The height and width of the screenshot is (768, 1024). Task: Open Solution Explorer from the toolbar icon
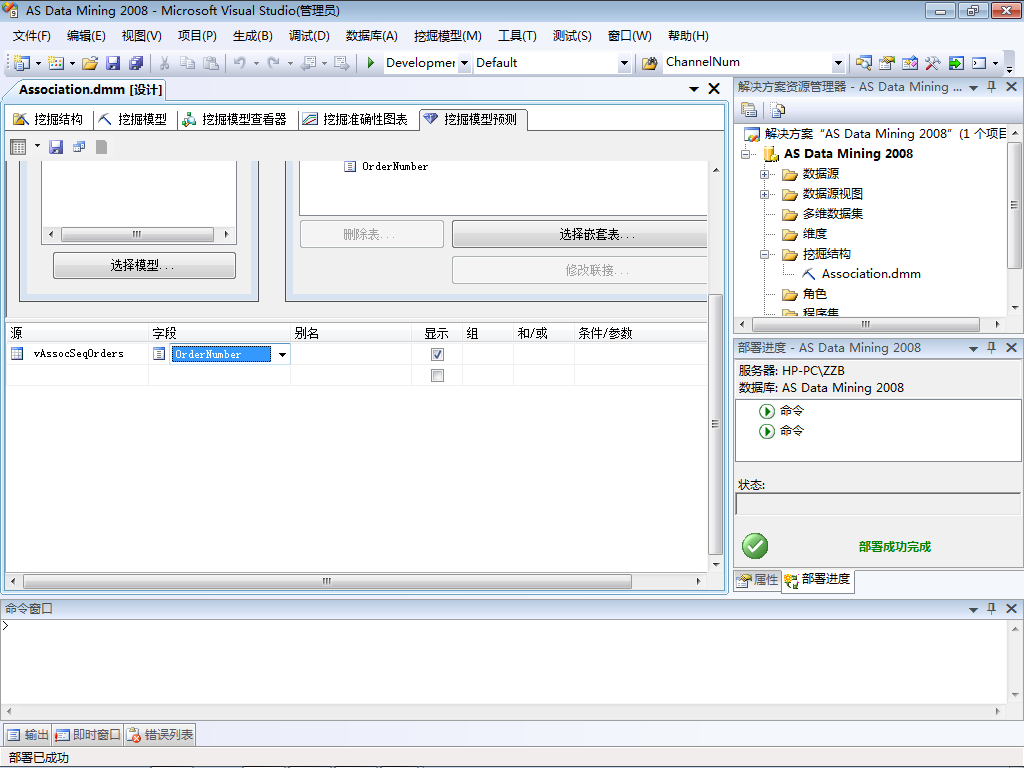pos(863,63)
